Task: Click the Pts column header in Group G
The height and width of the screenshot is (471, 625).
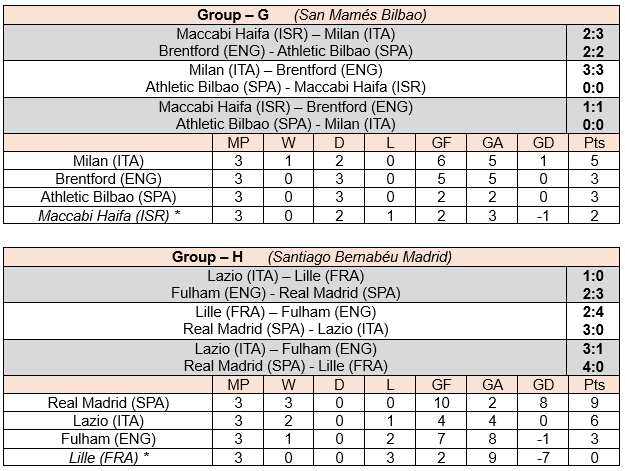Action: click(x=594, y=143)
